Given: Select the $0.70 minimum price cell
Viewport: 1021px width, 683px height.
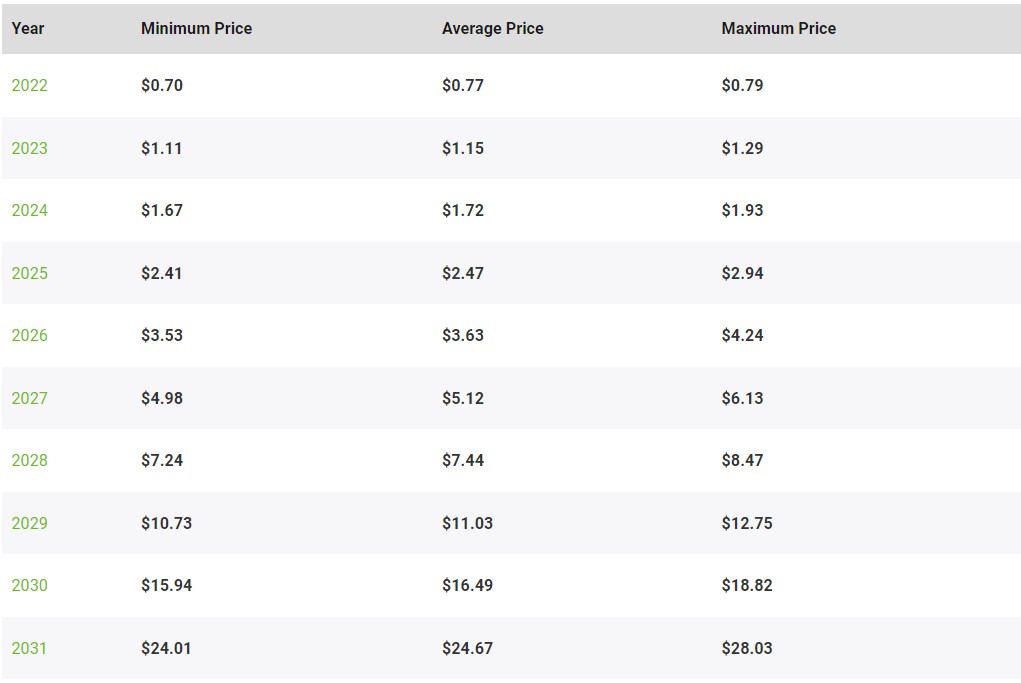Looking at the screenshot, I should [162, 85].
